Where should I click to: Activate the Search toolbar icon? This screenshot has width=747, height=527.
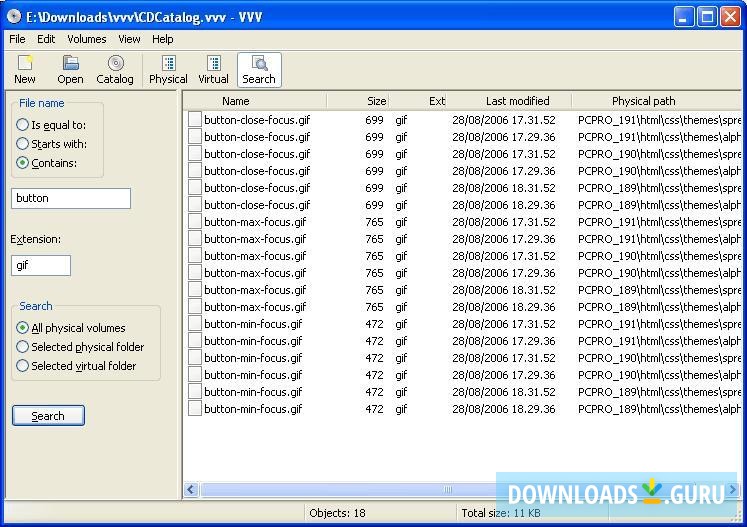(x=259, y=70)
